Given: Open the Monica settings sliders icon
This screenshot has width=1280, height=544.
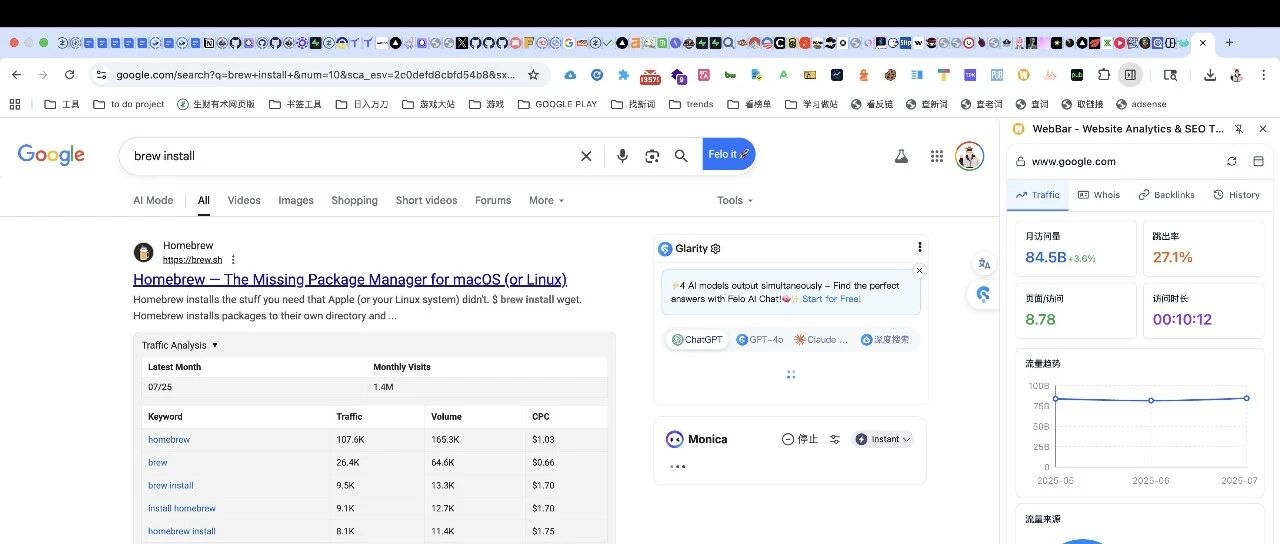Looking at the screenshot, I should pos(835,439).
